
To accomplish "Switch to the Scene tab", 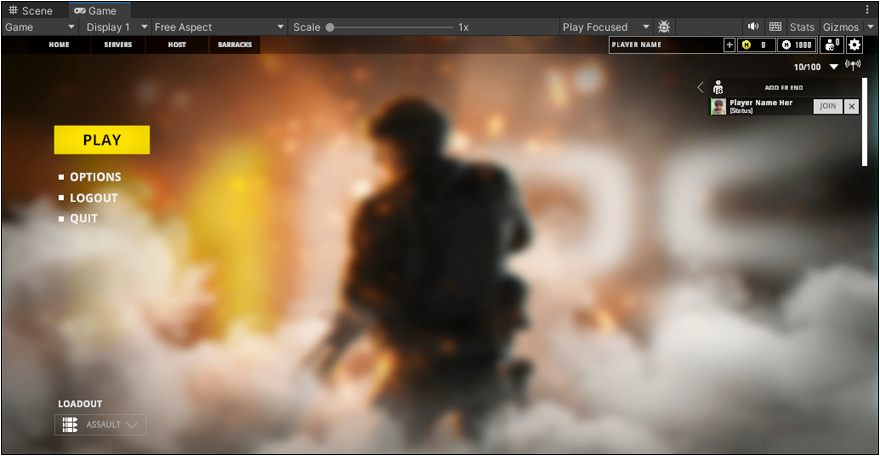I will 30,10.
